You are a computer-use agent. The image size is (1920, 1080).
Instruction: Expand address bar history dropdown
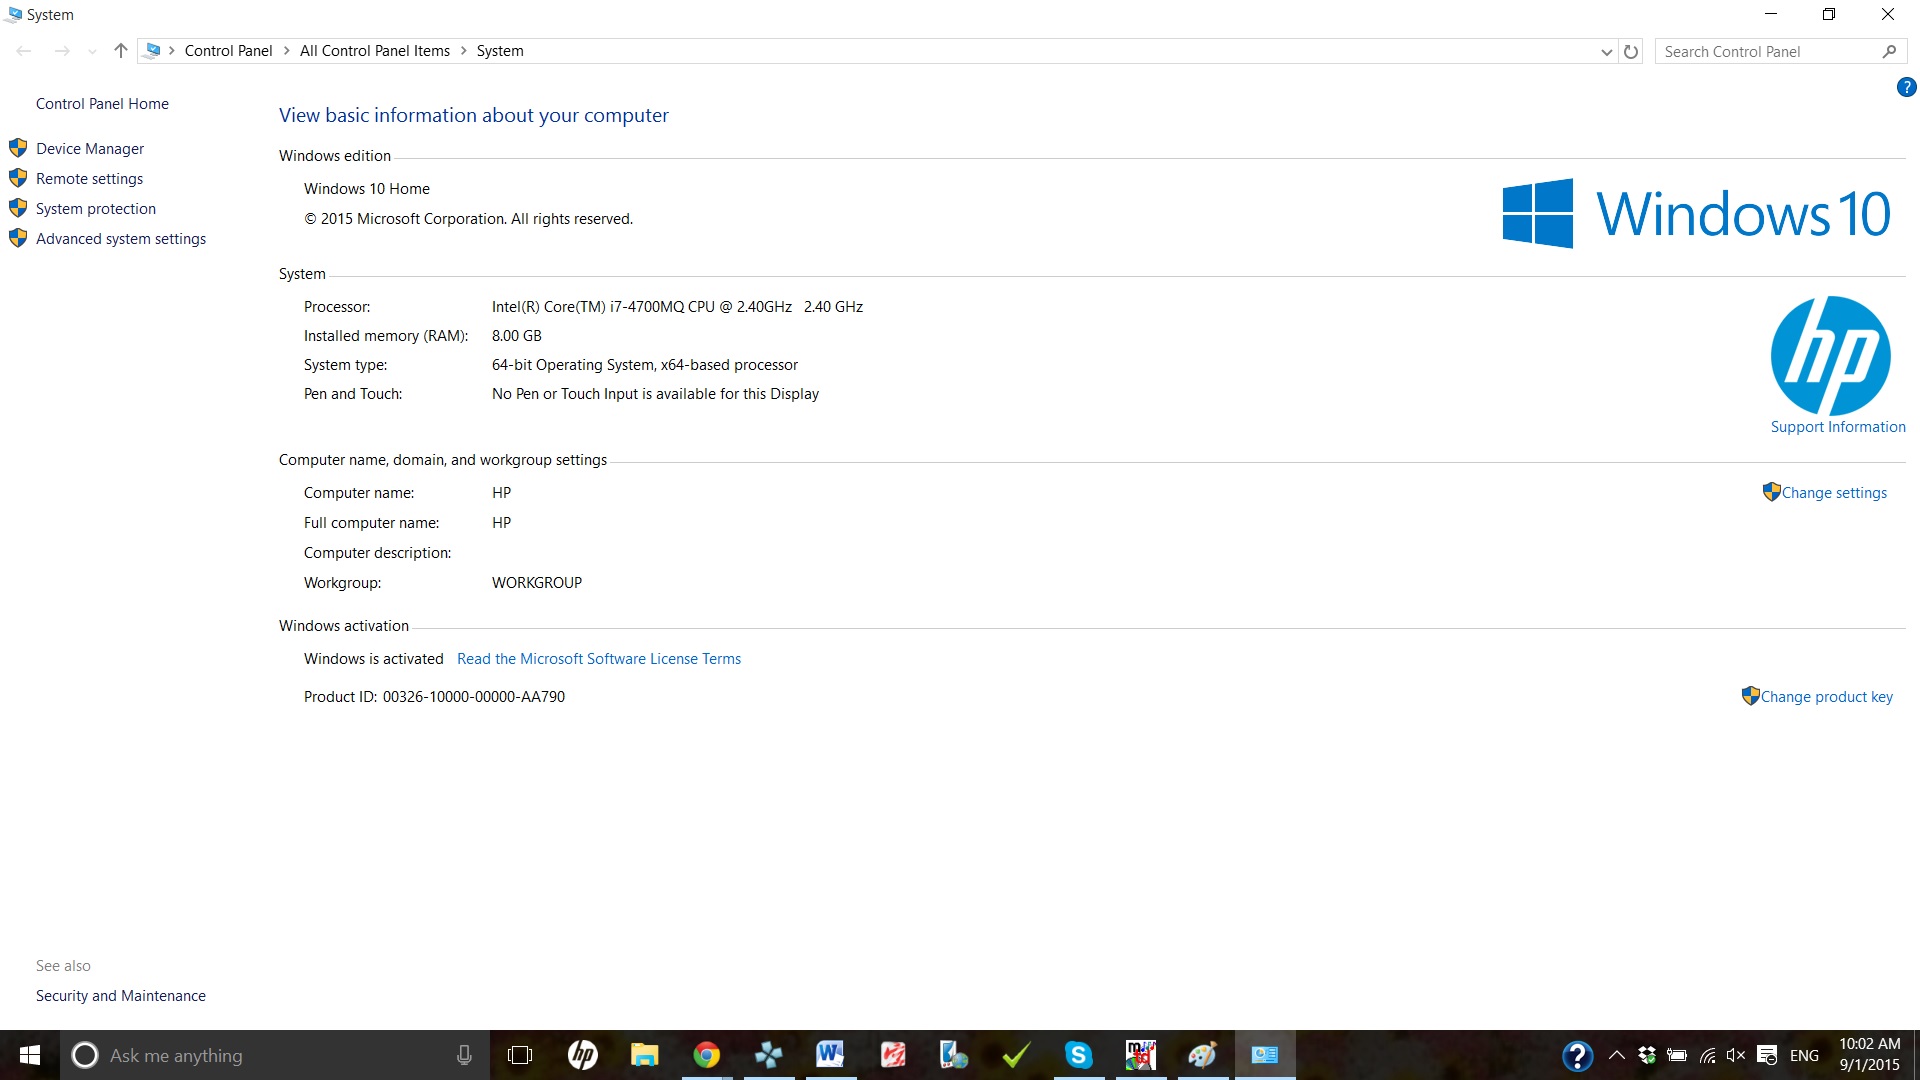(x=1606, y=51)
